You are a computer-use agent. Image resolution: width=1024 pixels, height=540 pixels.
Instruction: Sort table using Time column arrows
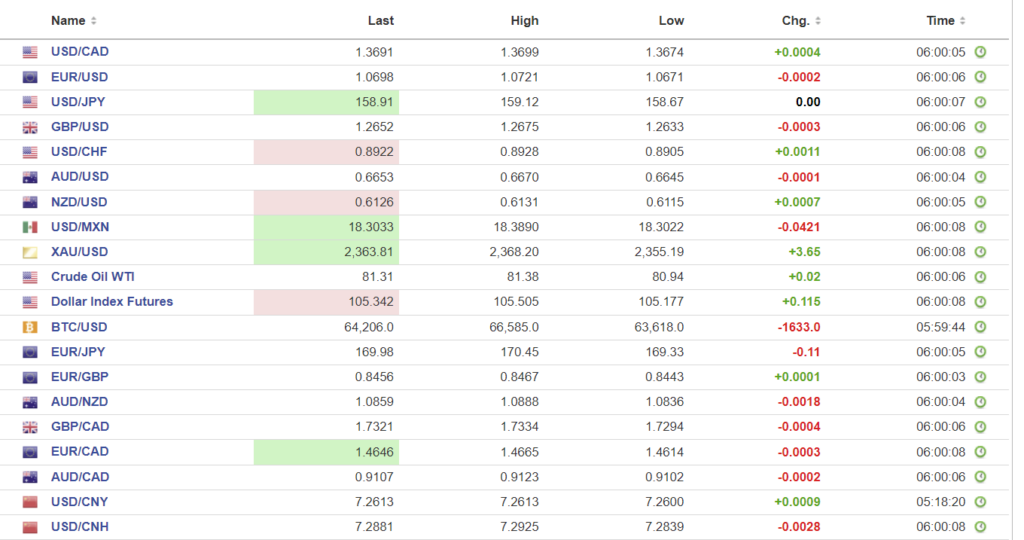pyautogui.click(x=963, y=21)
